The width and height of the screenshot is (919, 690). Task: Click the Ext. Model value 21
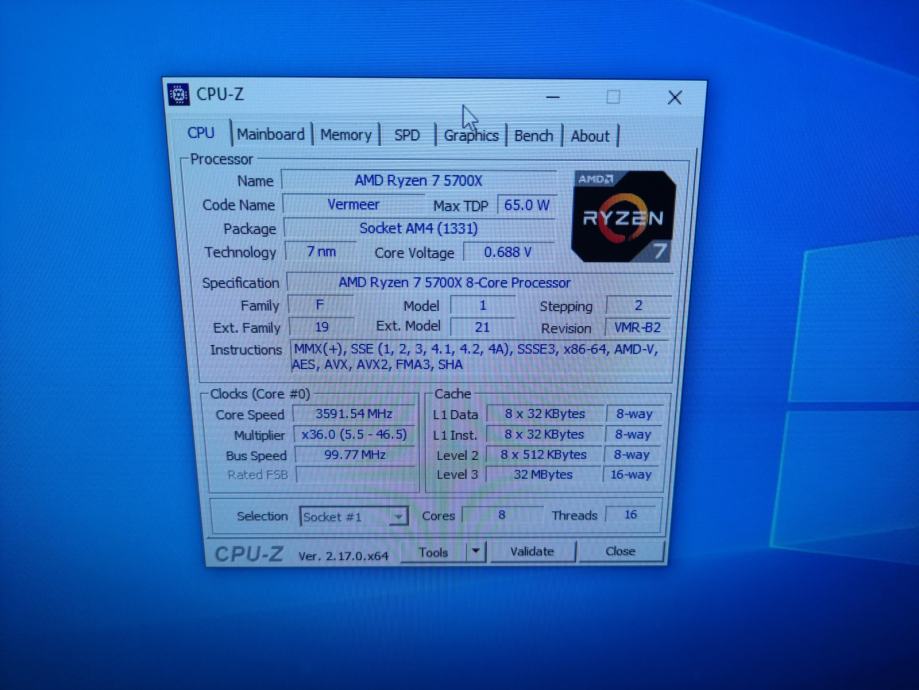pos(482,327)
